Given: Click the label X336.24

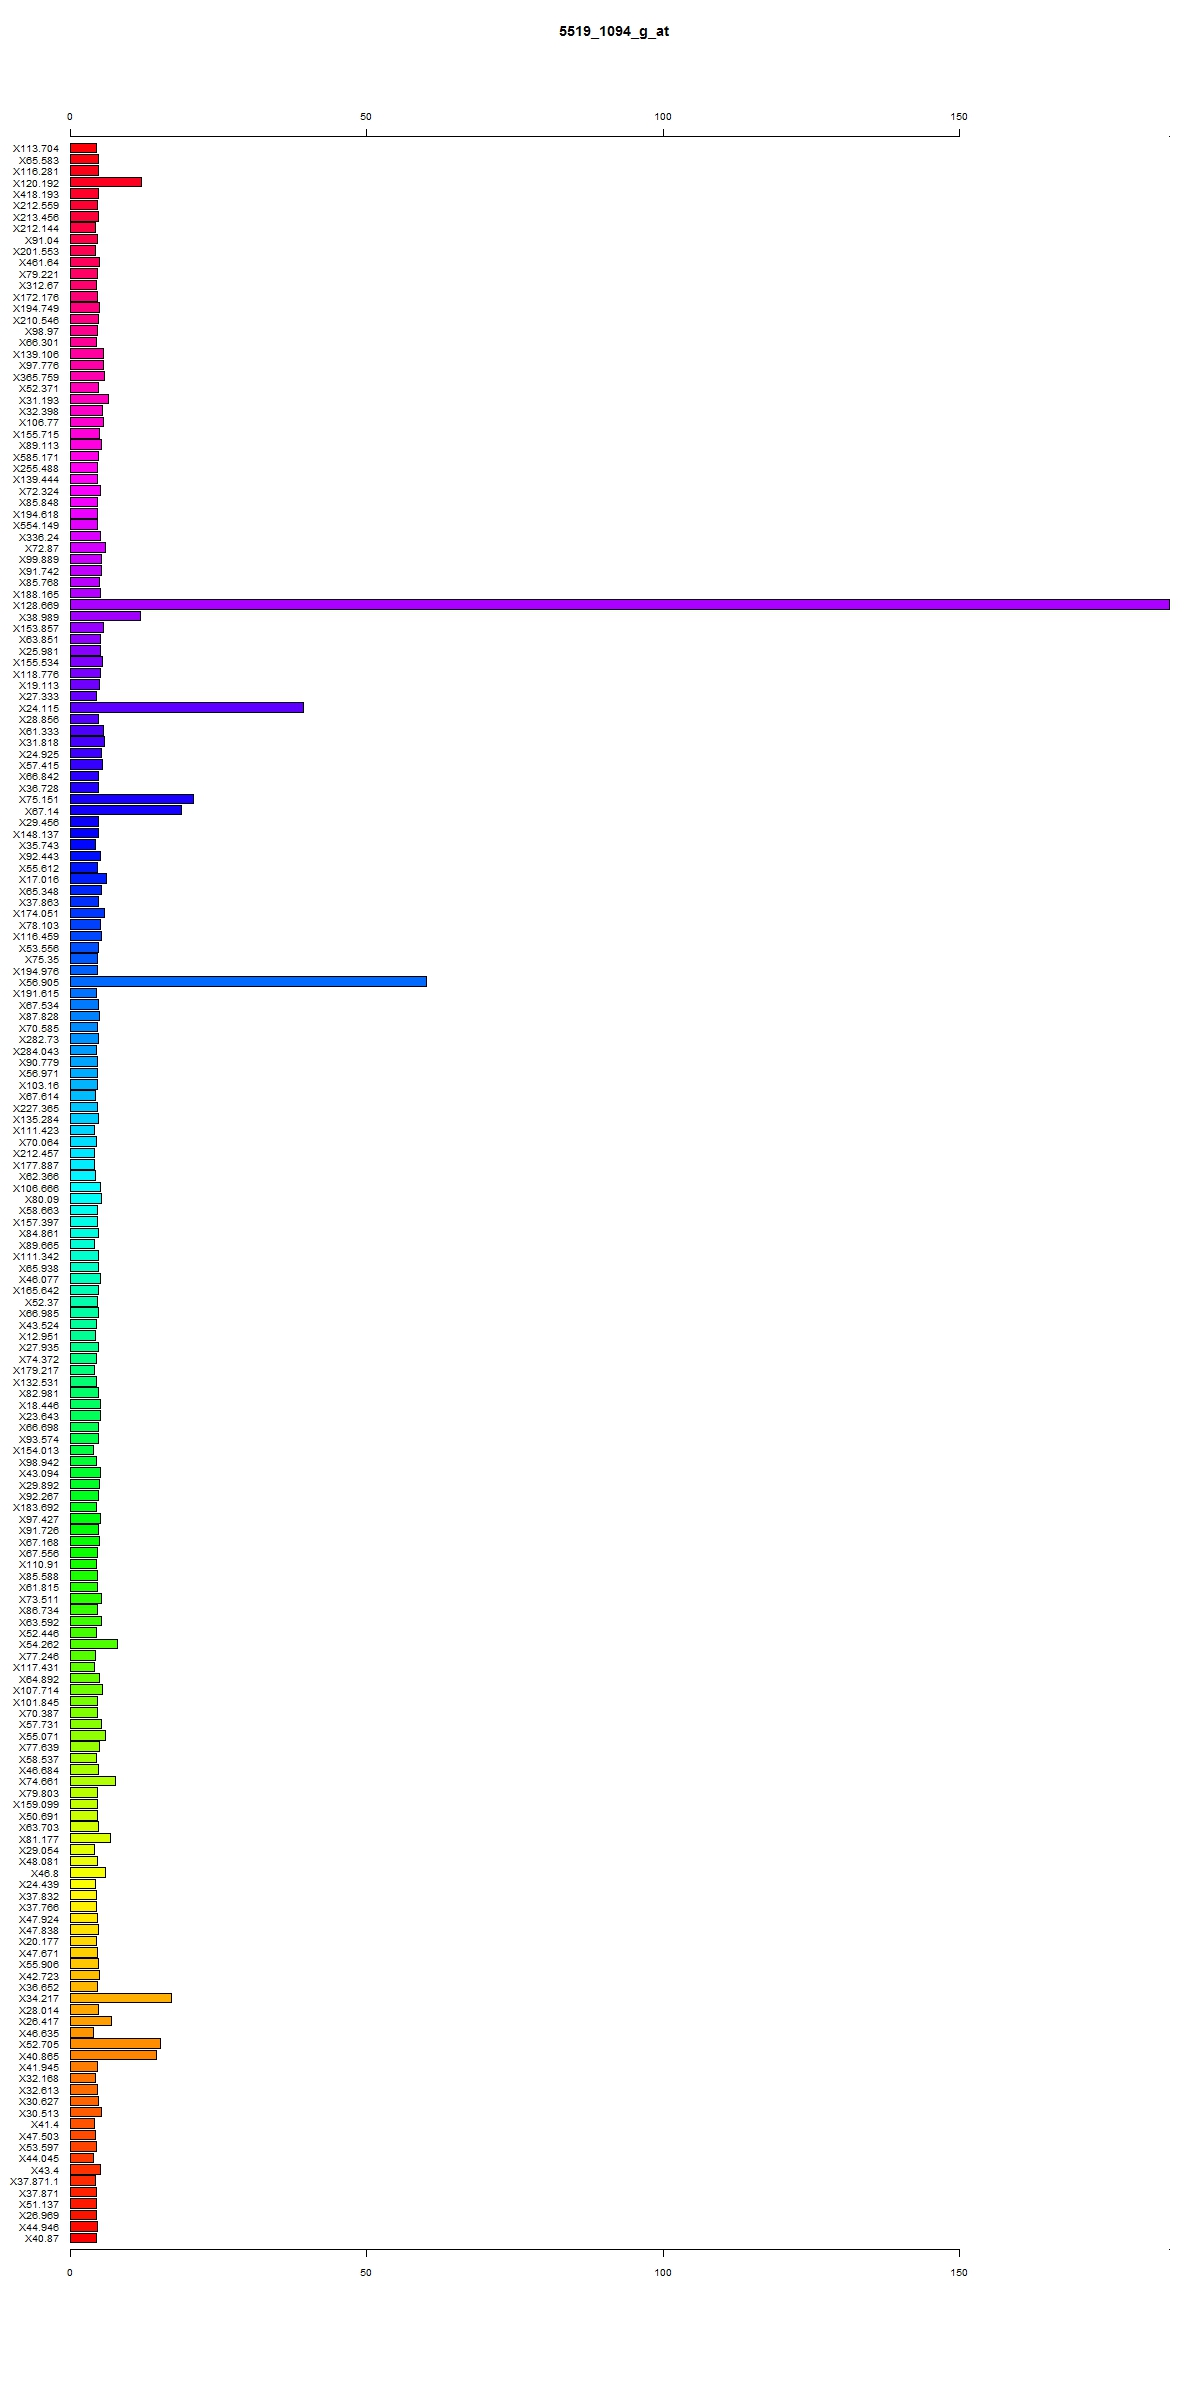Looking at the screenshot, I should (39, 537).
